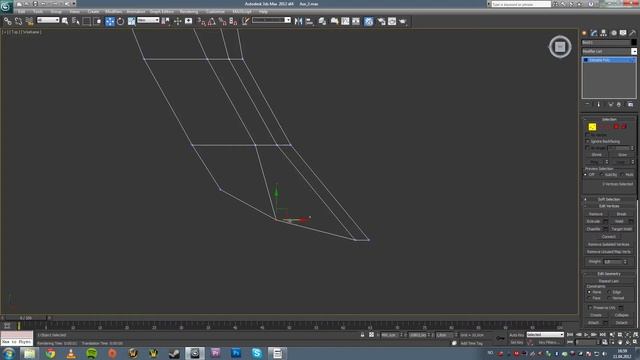Select the Polygon sub-object level icon

(616, 127)
